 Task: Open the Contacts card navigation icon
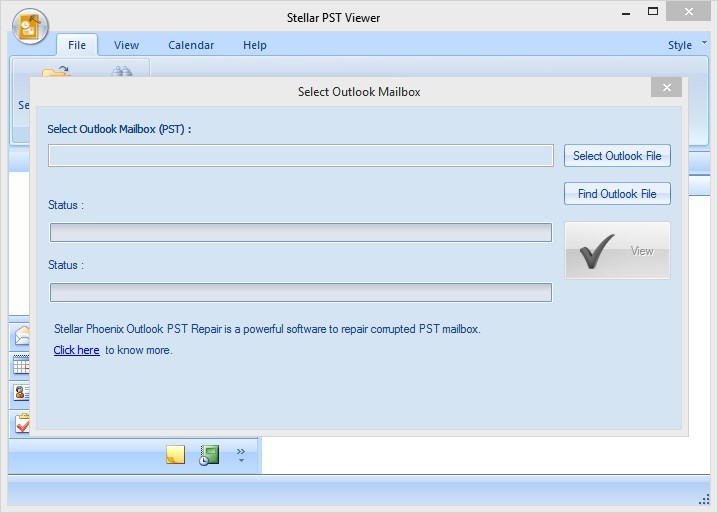click(22, 393)
